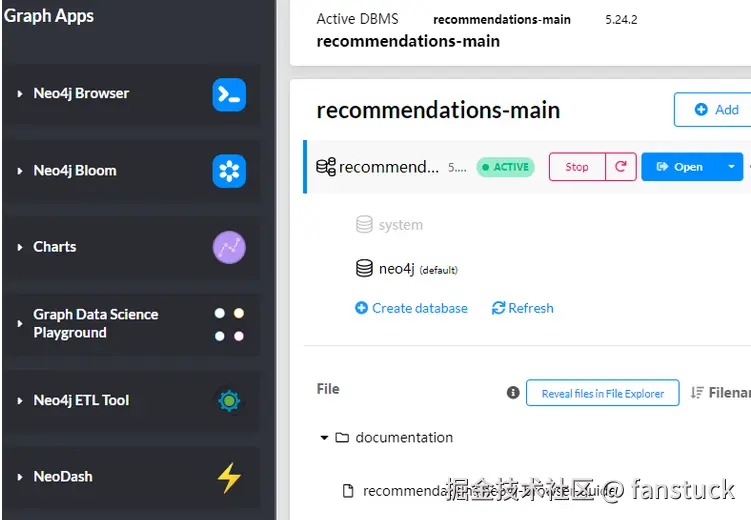Expand the Neo4j Bloom entry arrow

coord(20,171)
